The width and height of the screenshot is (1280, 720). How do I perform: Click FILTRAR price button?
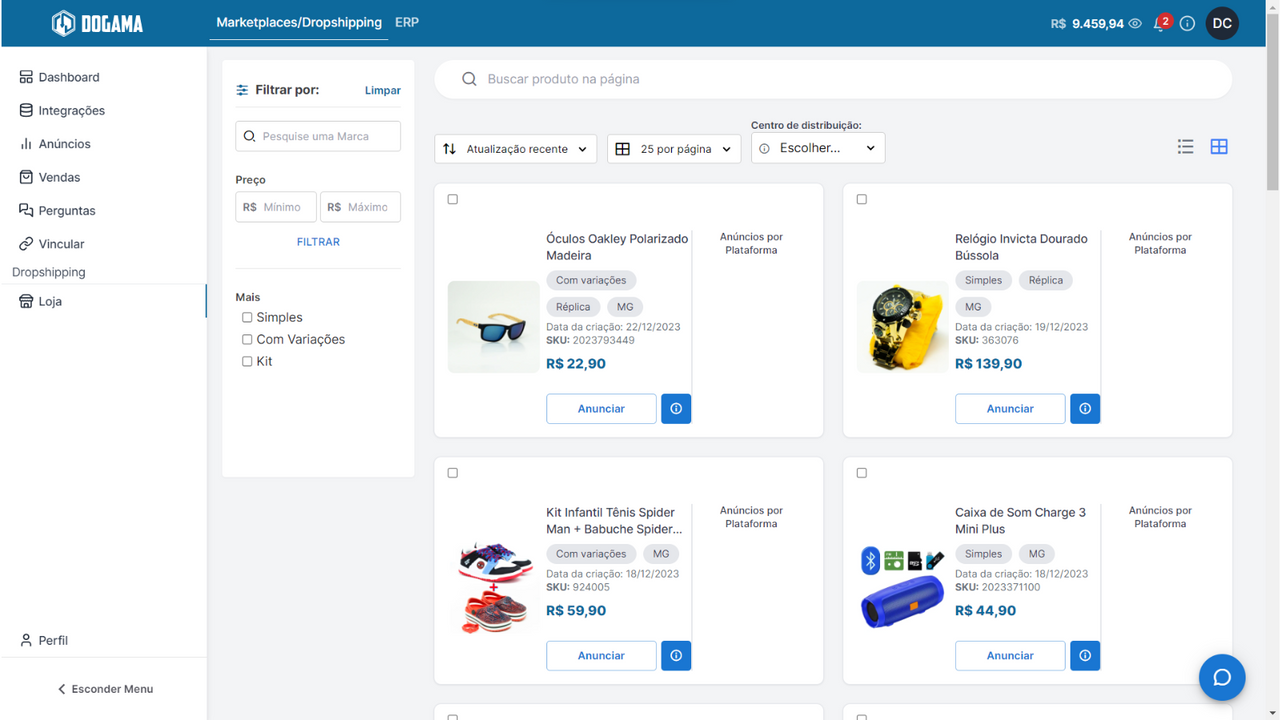click(318, 242)
